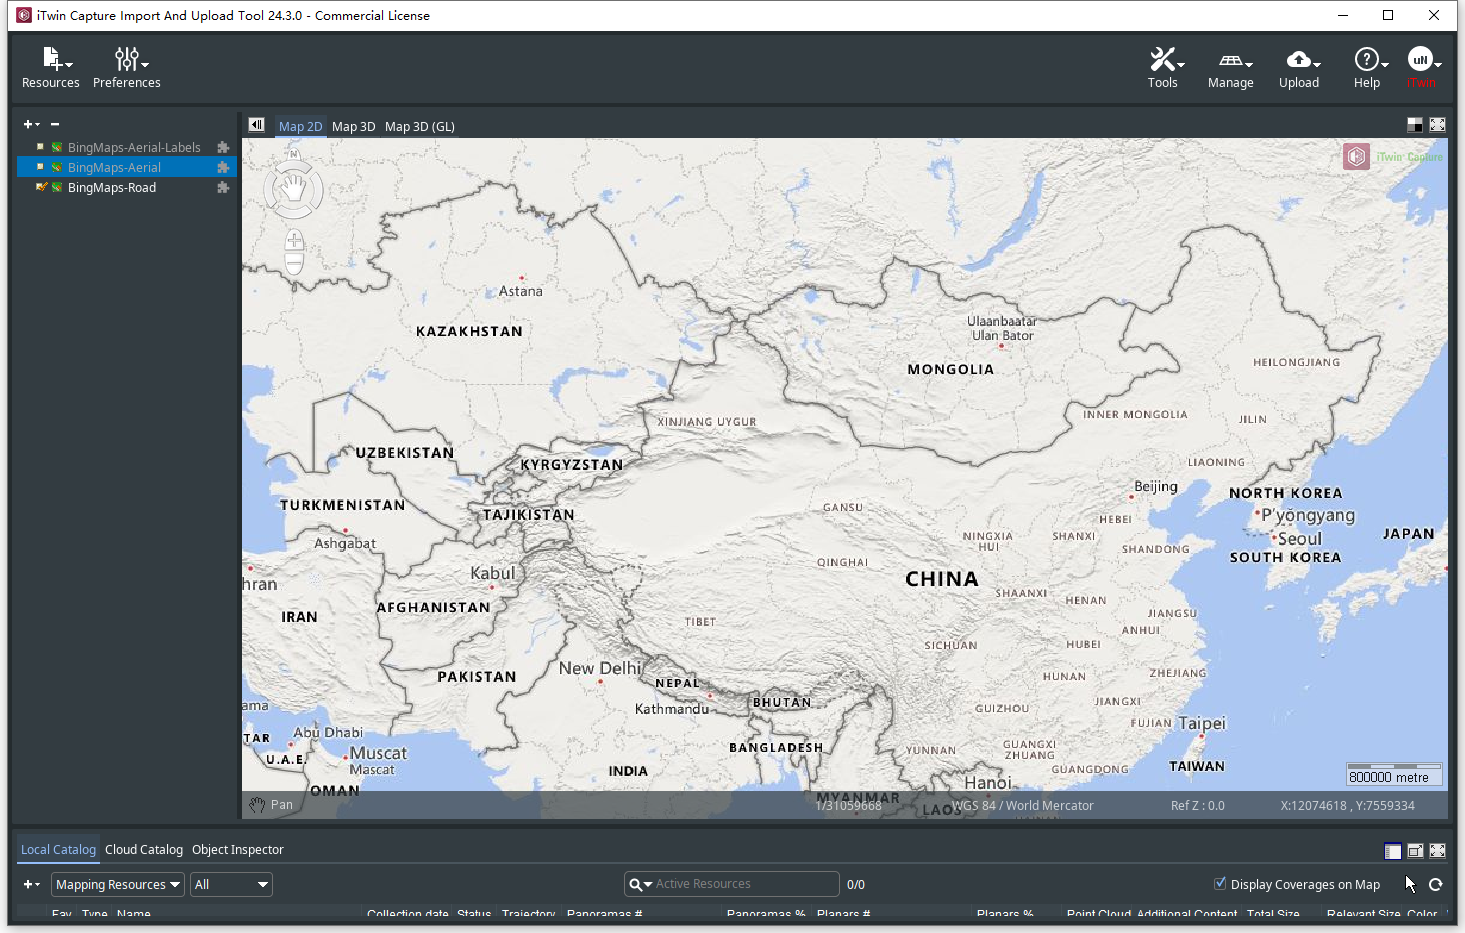
Task: Open catalog add plus dropdown
Action: pyautogui.click(x=31, y=885)
